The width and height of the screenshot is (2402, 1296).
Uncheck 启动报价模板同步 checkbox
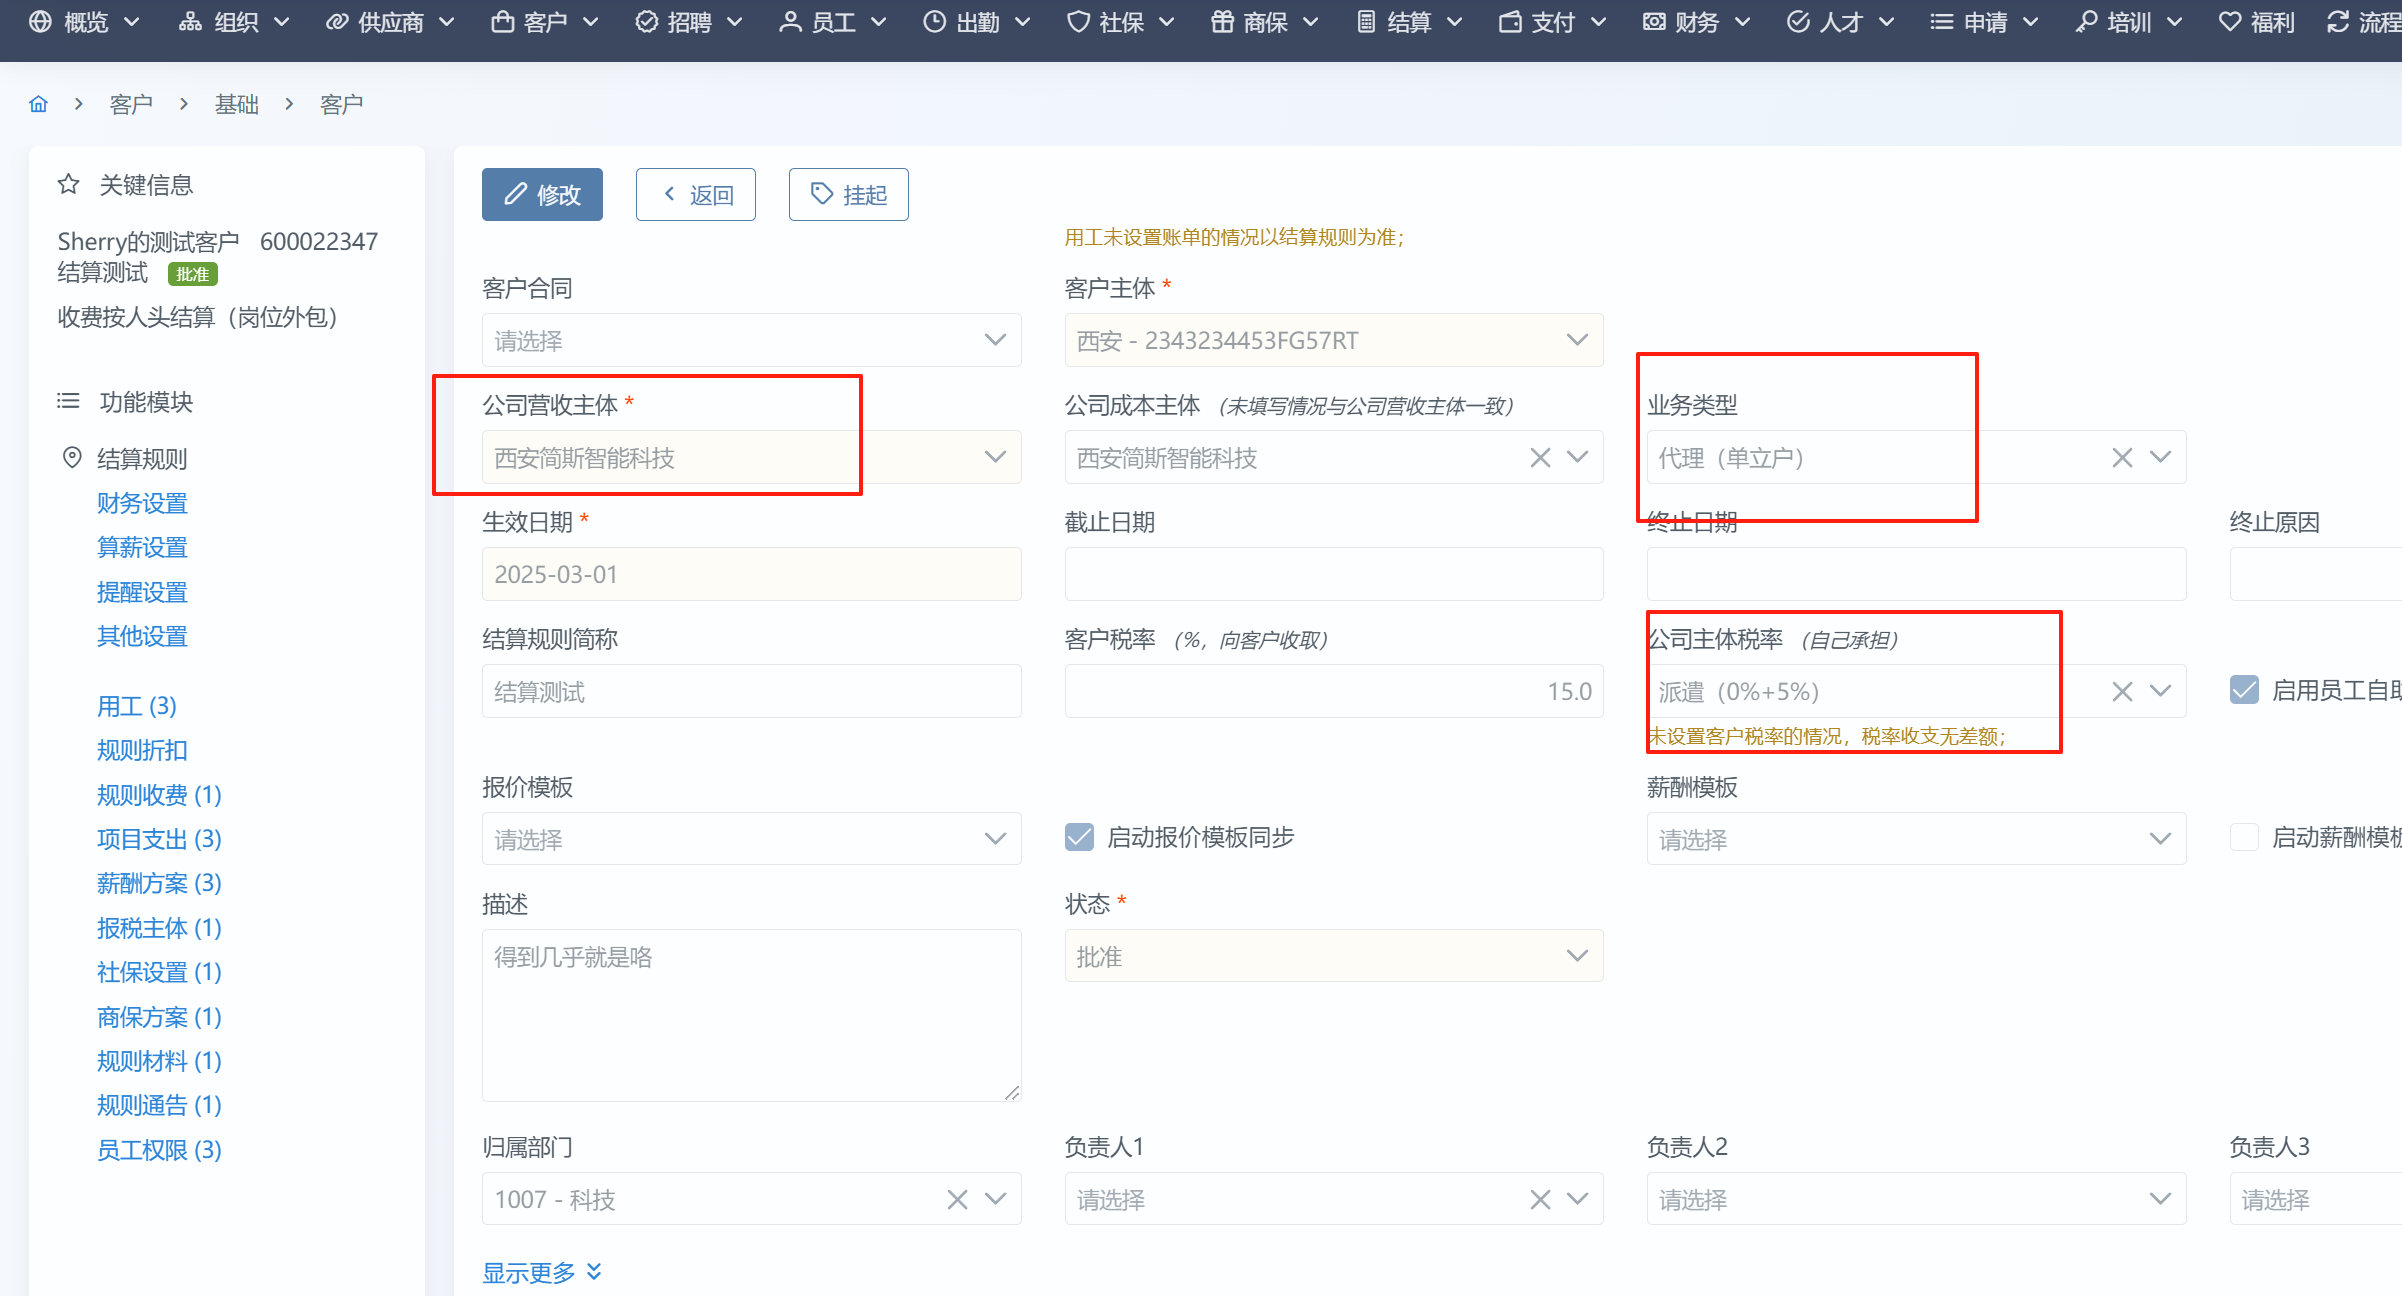point(1080,837)
